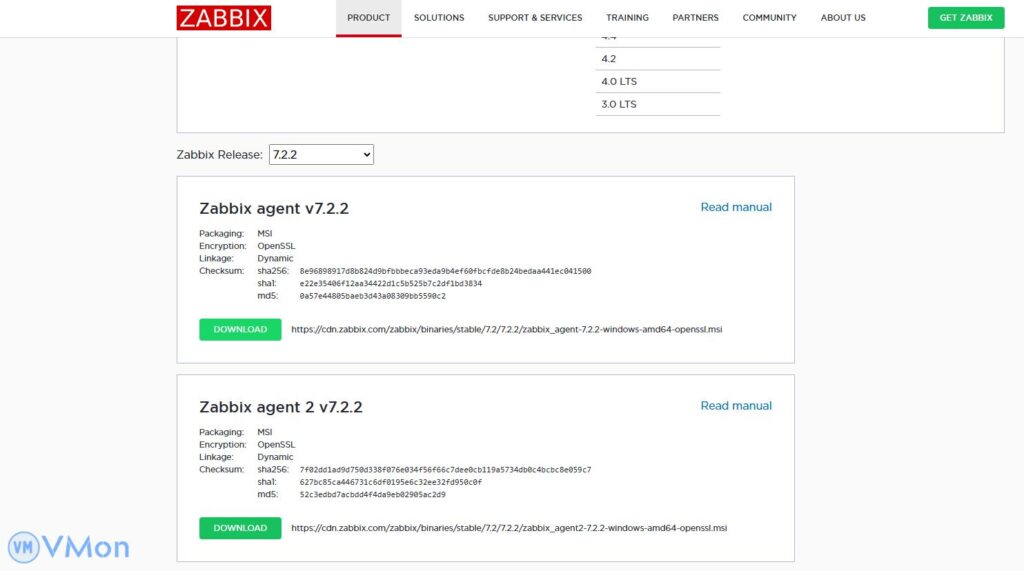The width and height of the screenshot is (1024, 571).
Task: Click sha1 checksum starting 627bc85ca4
Action: 391,482
